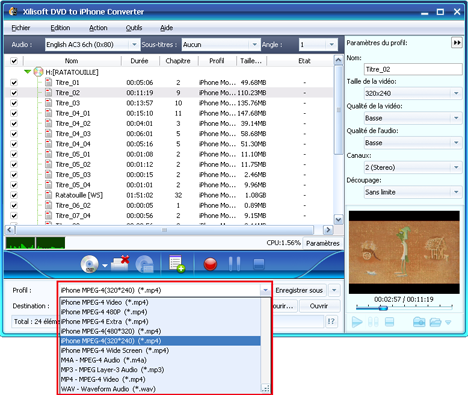This screenshot has width=468, height=395.
Task: Click the Xilisoft application logo icon
Action: coord(13,11)
